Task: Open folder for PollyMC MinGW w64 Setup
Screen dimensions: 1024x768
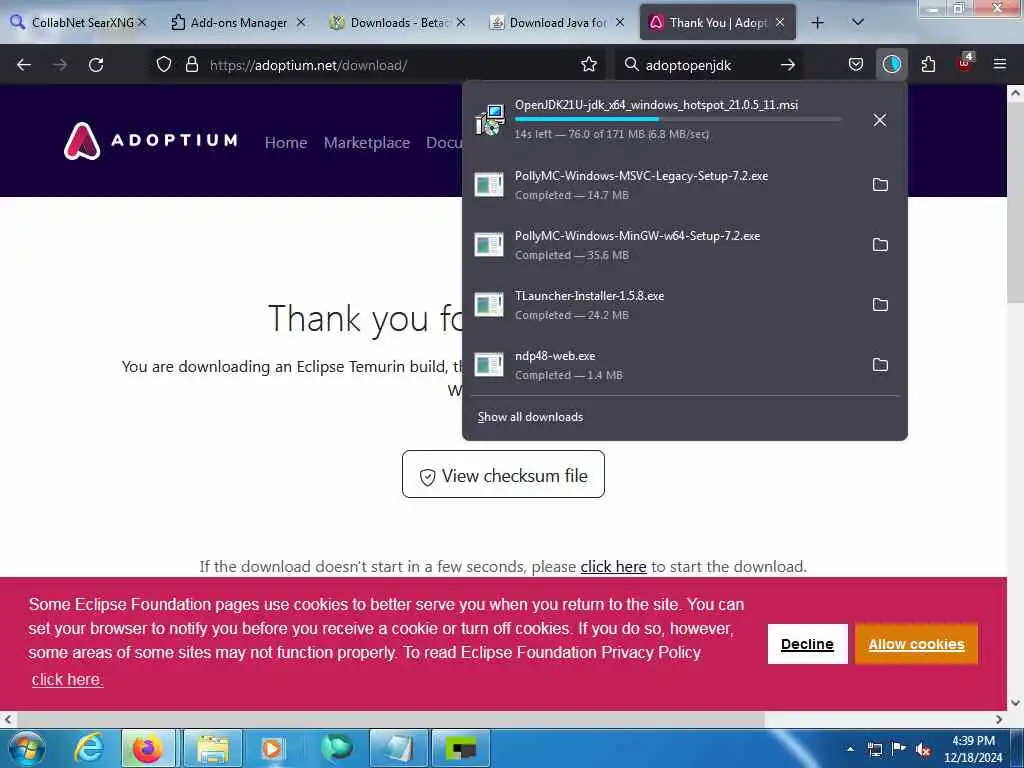Action: coord(880,245)
